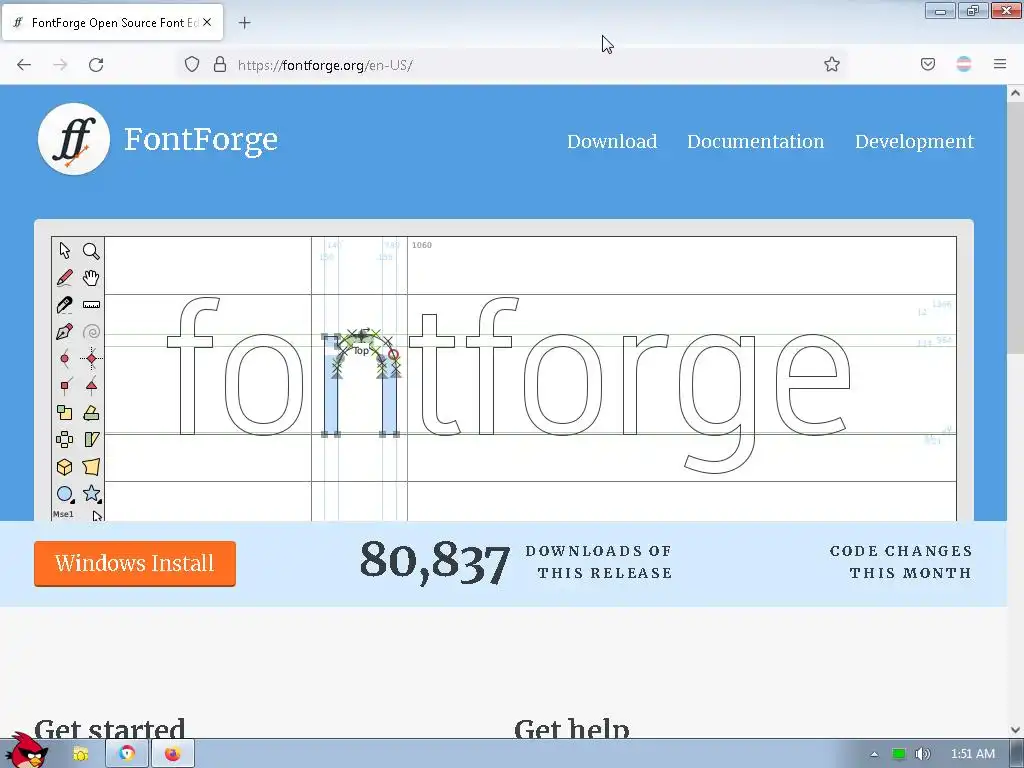Click the 80,837 downloads counter
The height and width of the screenshot is (768, 1024).
tap(434, 562)
